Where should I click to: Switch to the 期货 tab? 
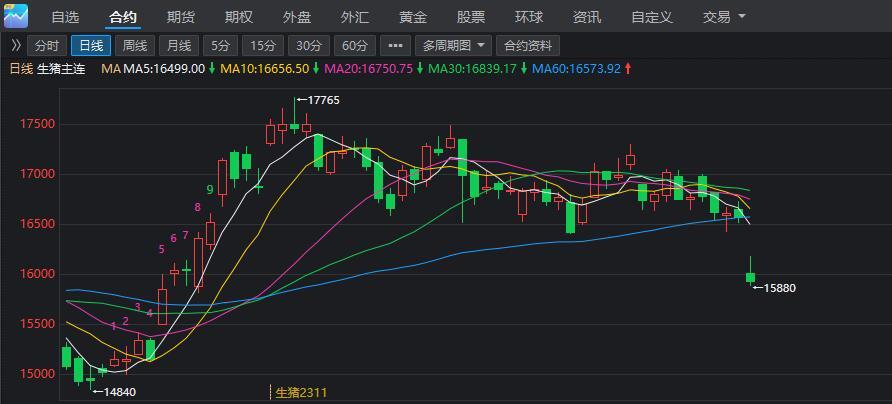(x=181, y=17)
